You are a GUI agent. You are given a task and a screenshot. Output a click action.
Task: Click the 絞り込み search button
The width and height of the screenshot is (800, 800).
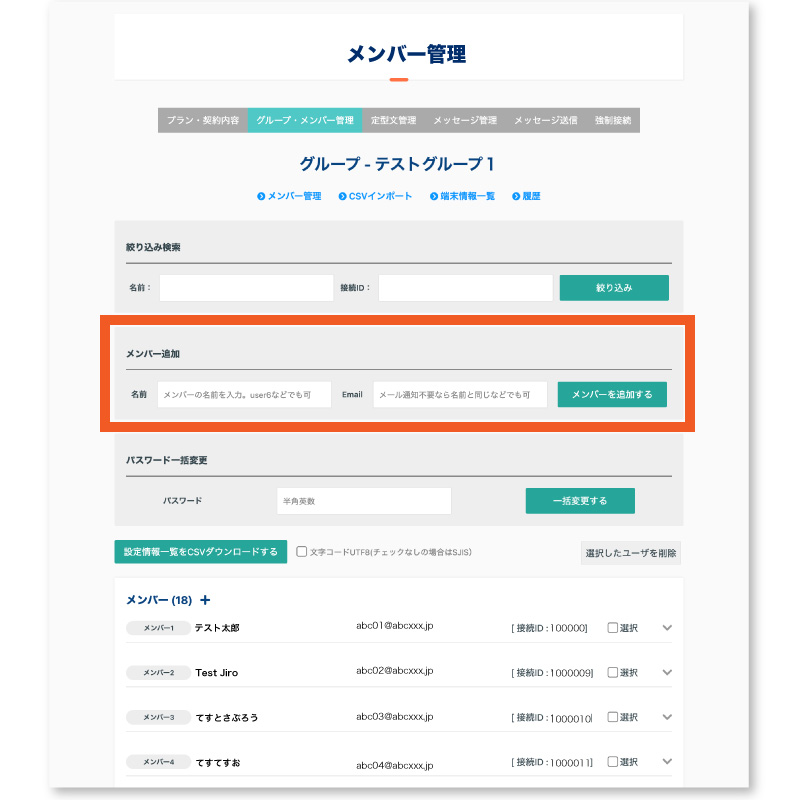pos(614,287)
